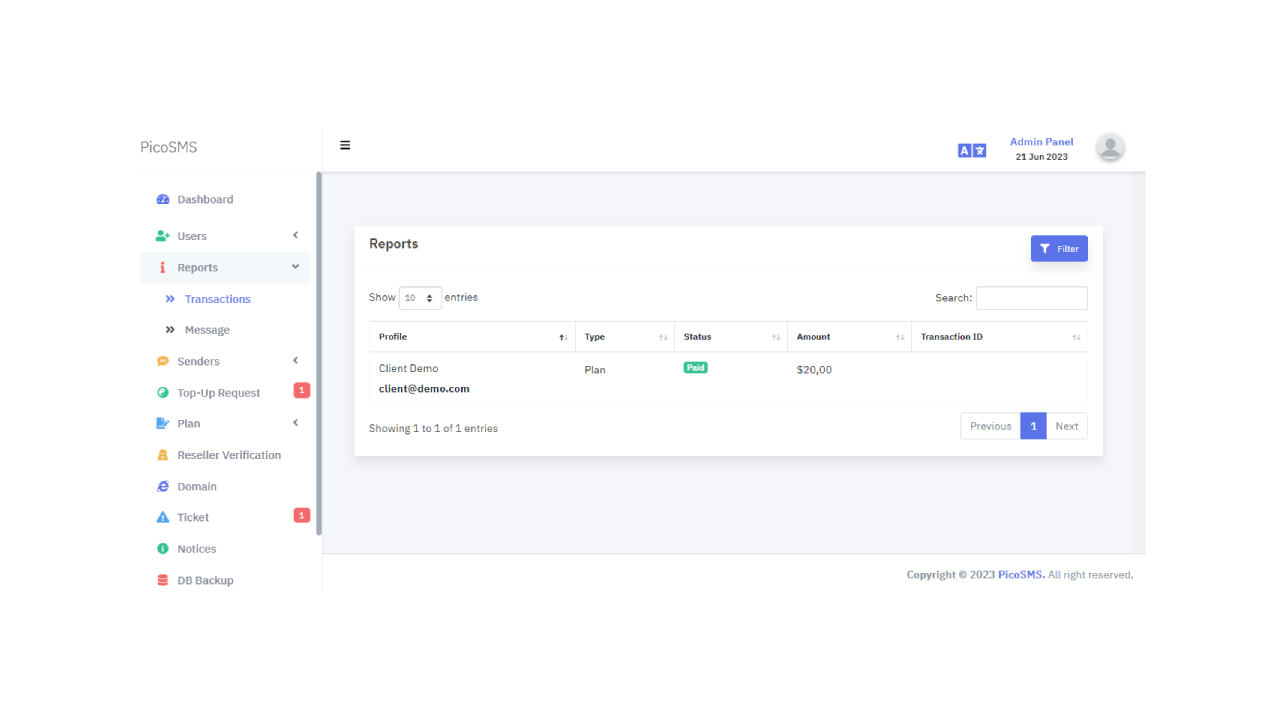The image size is (1280, 720).
Task: Open the Dashboard from the sidebar
Action: (x=204, y=199)
